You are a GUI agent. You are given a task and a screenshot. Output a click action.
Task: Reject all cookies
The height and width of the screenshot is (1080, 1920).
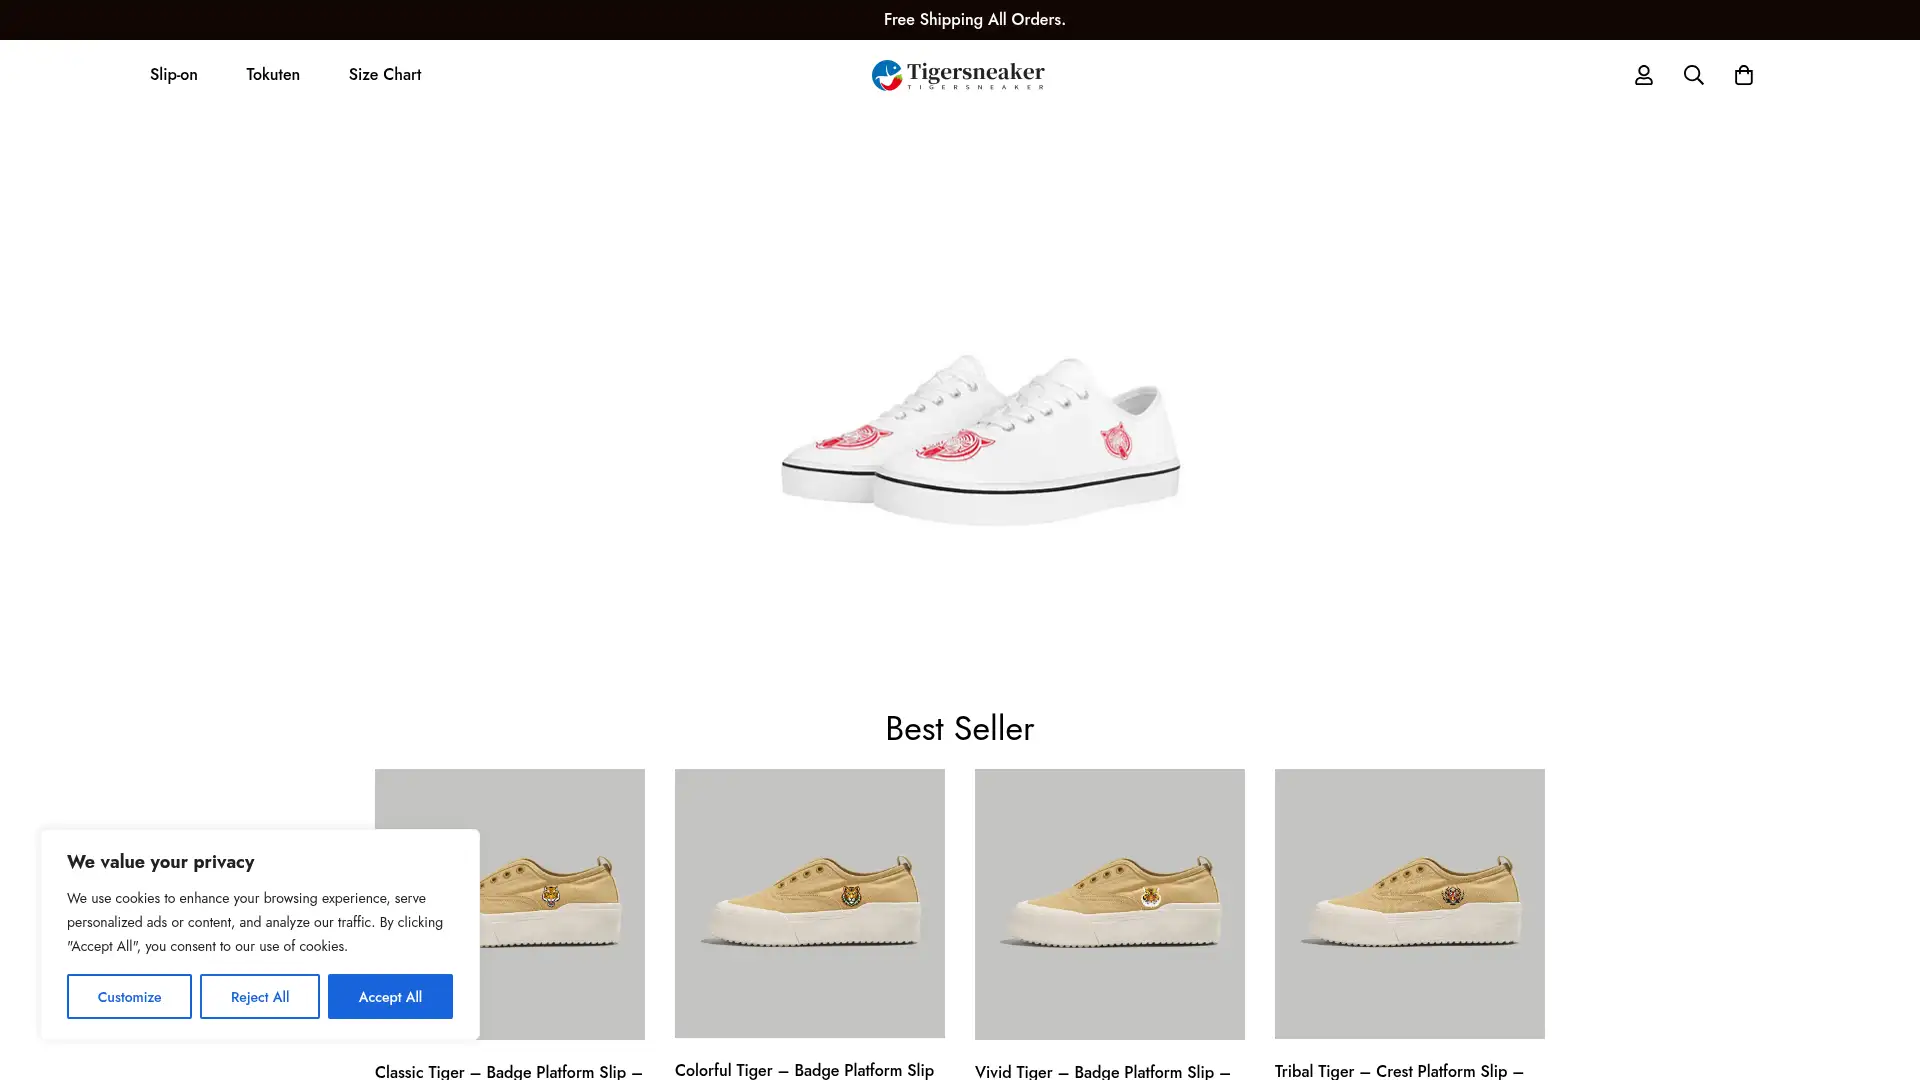259,996
